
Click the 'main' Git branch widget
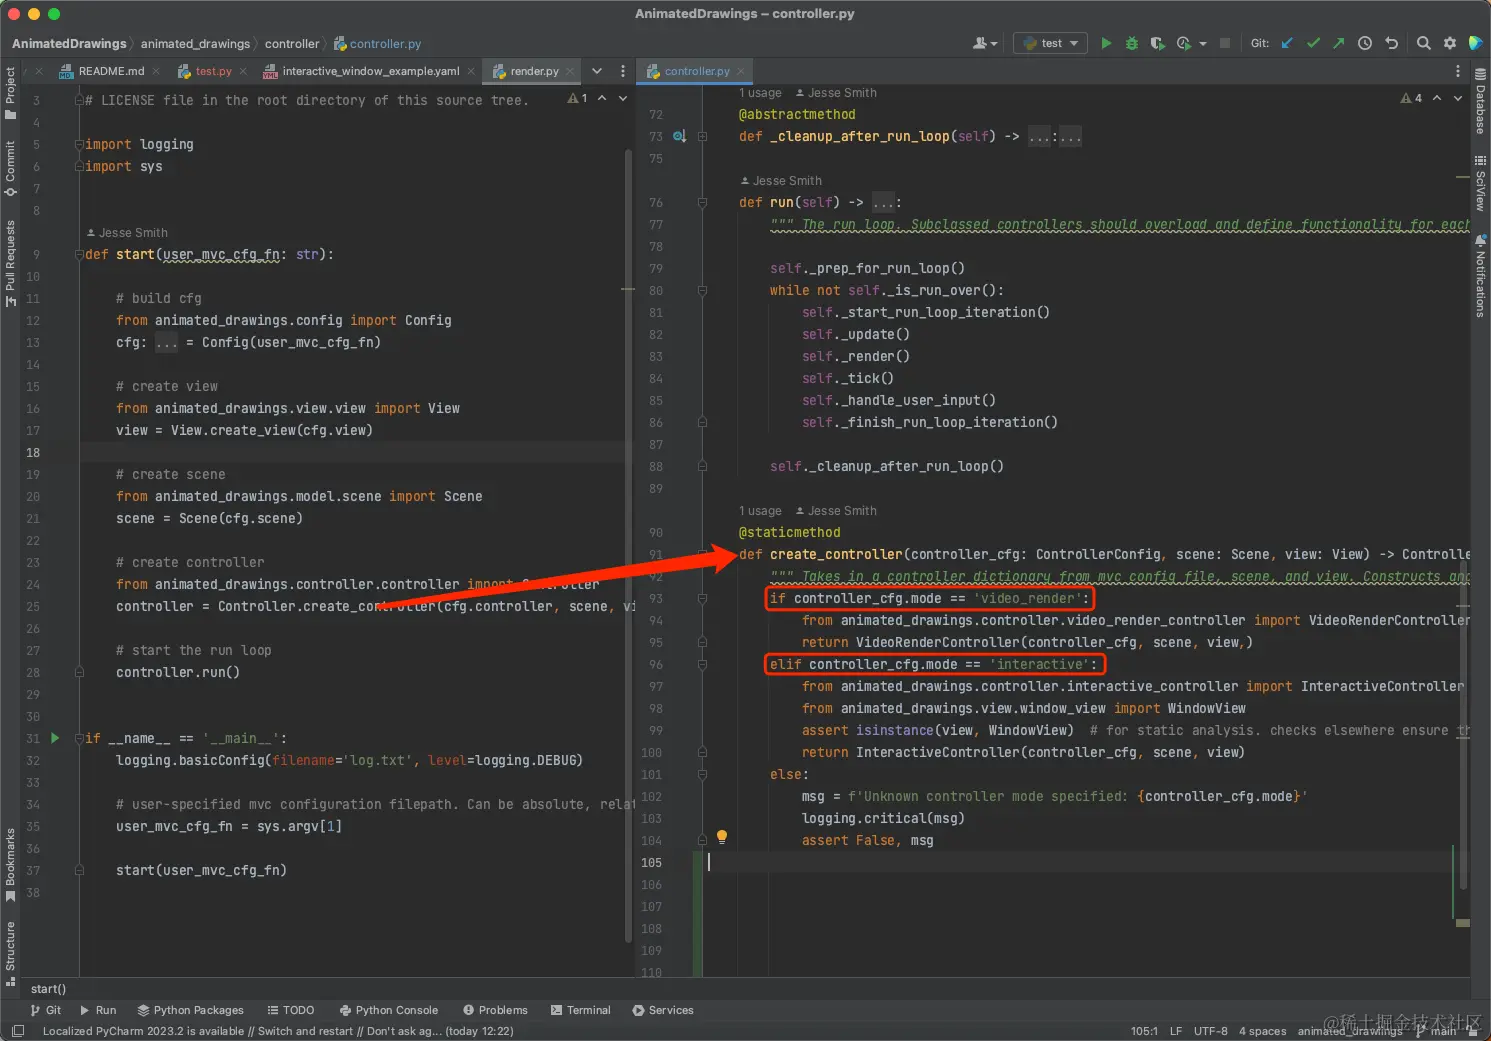1442,1031
